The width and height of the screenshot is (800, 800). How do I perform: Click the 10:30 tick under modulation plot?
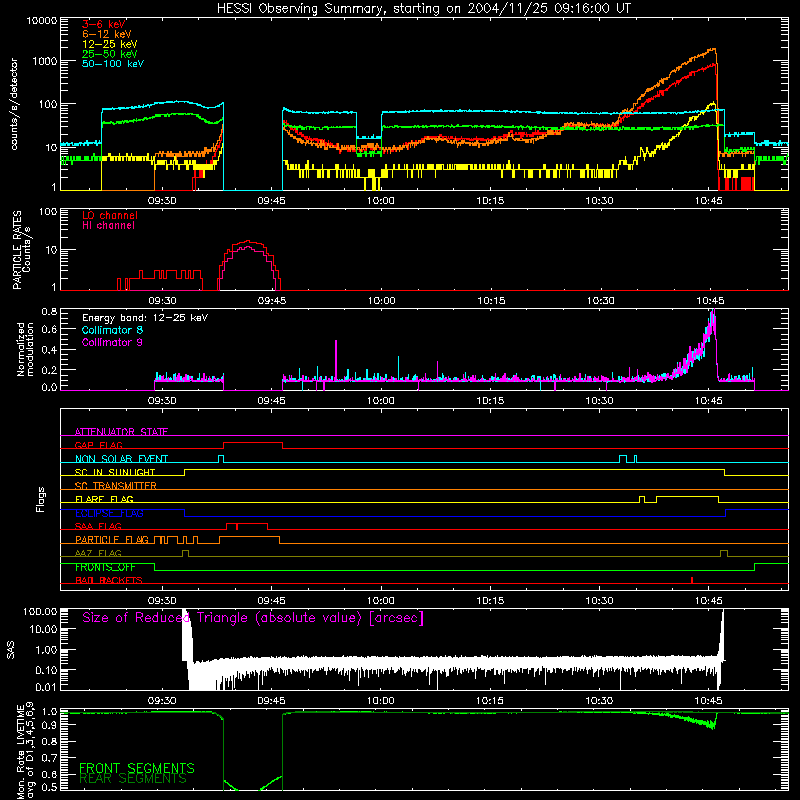[x=599, y=401]
